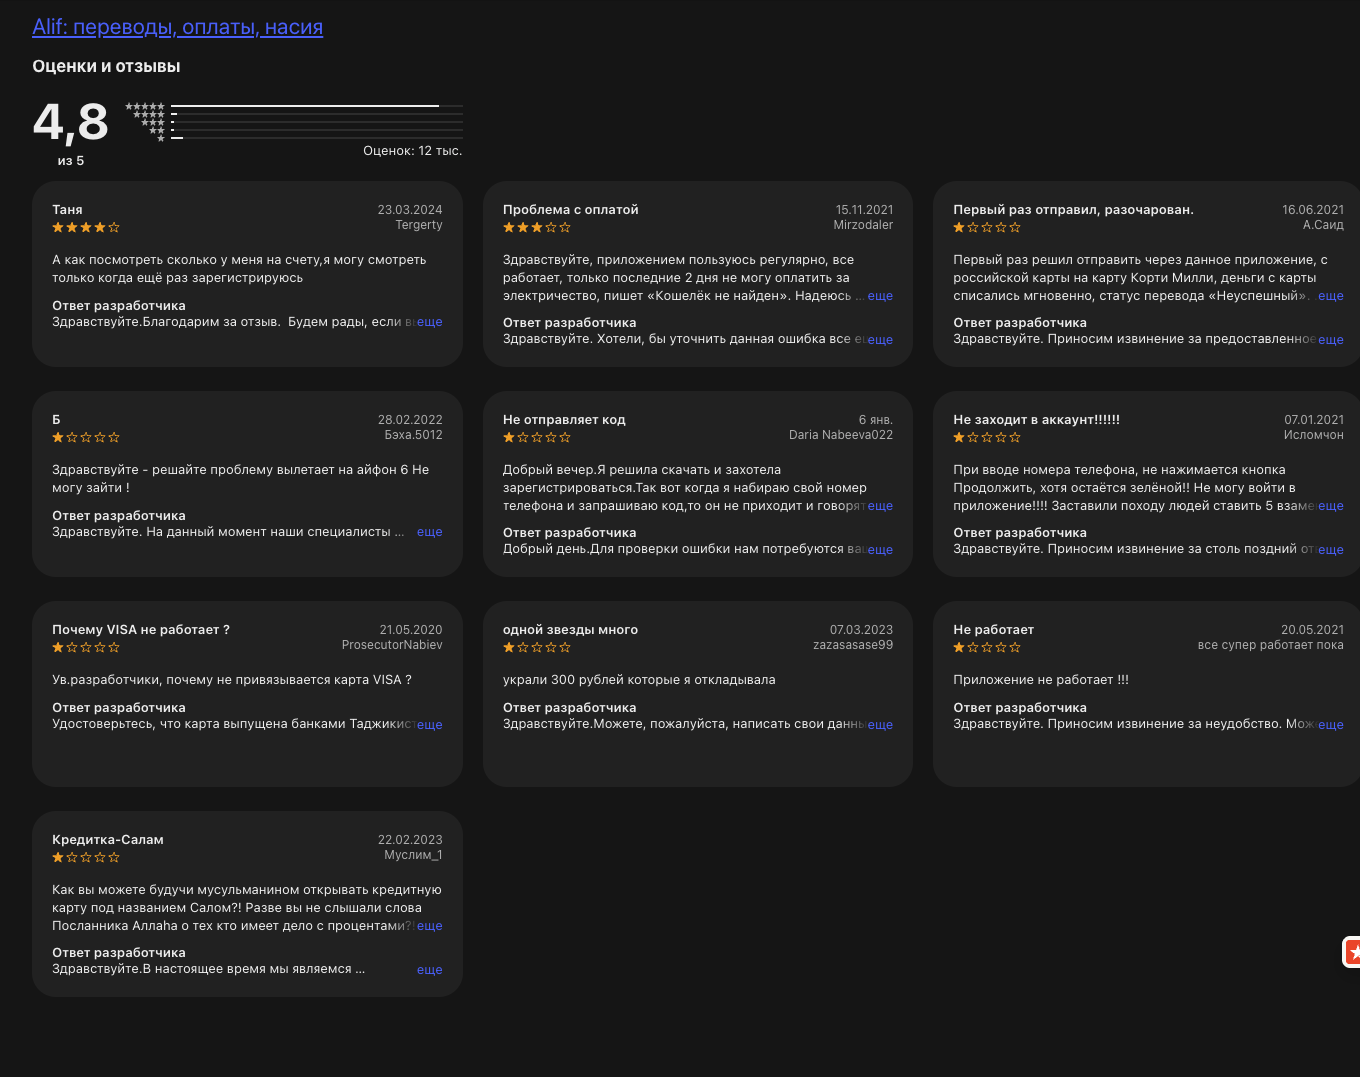Click the one-star rating on Кредитка-Салам review
This screenshot has width=1360, height=1077.
86,858
